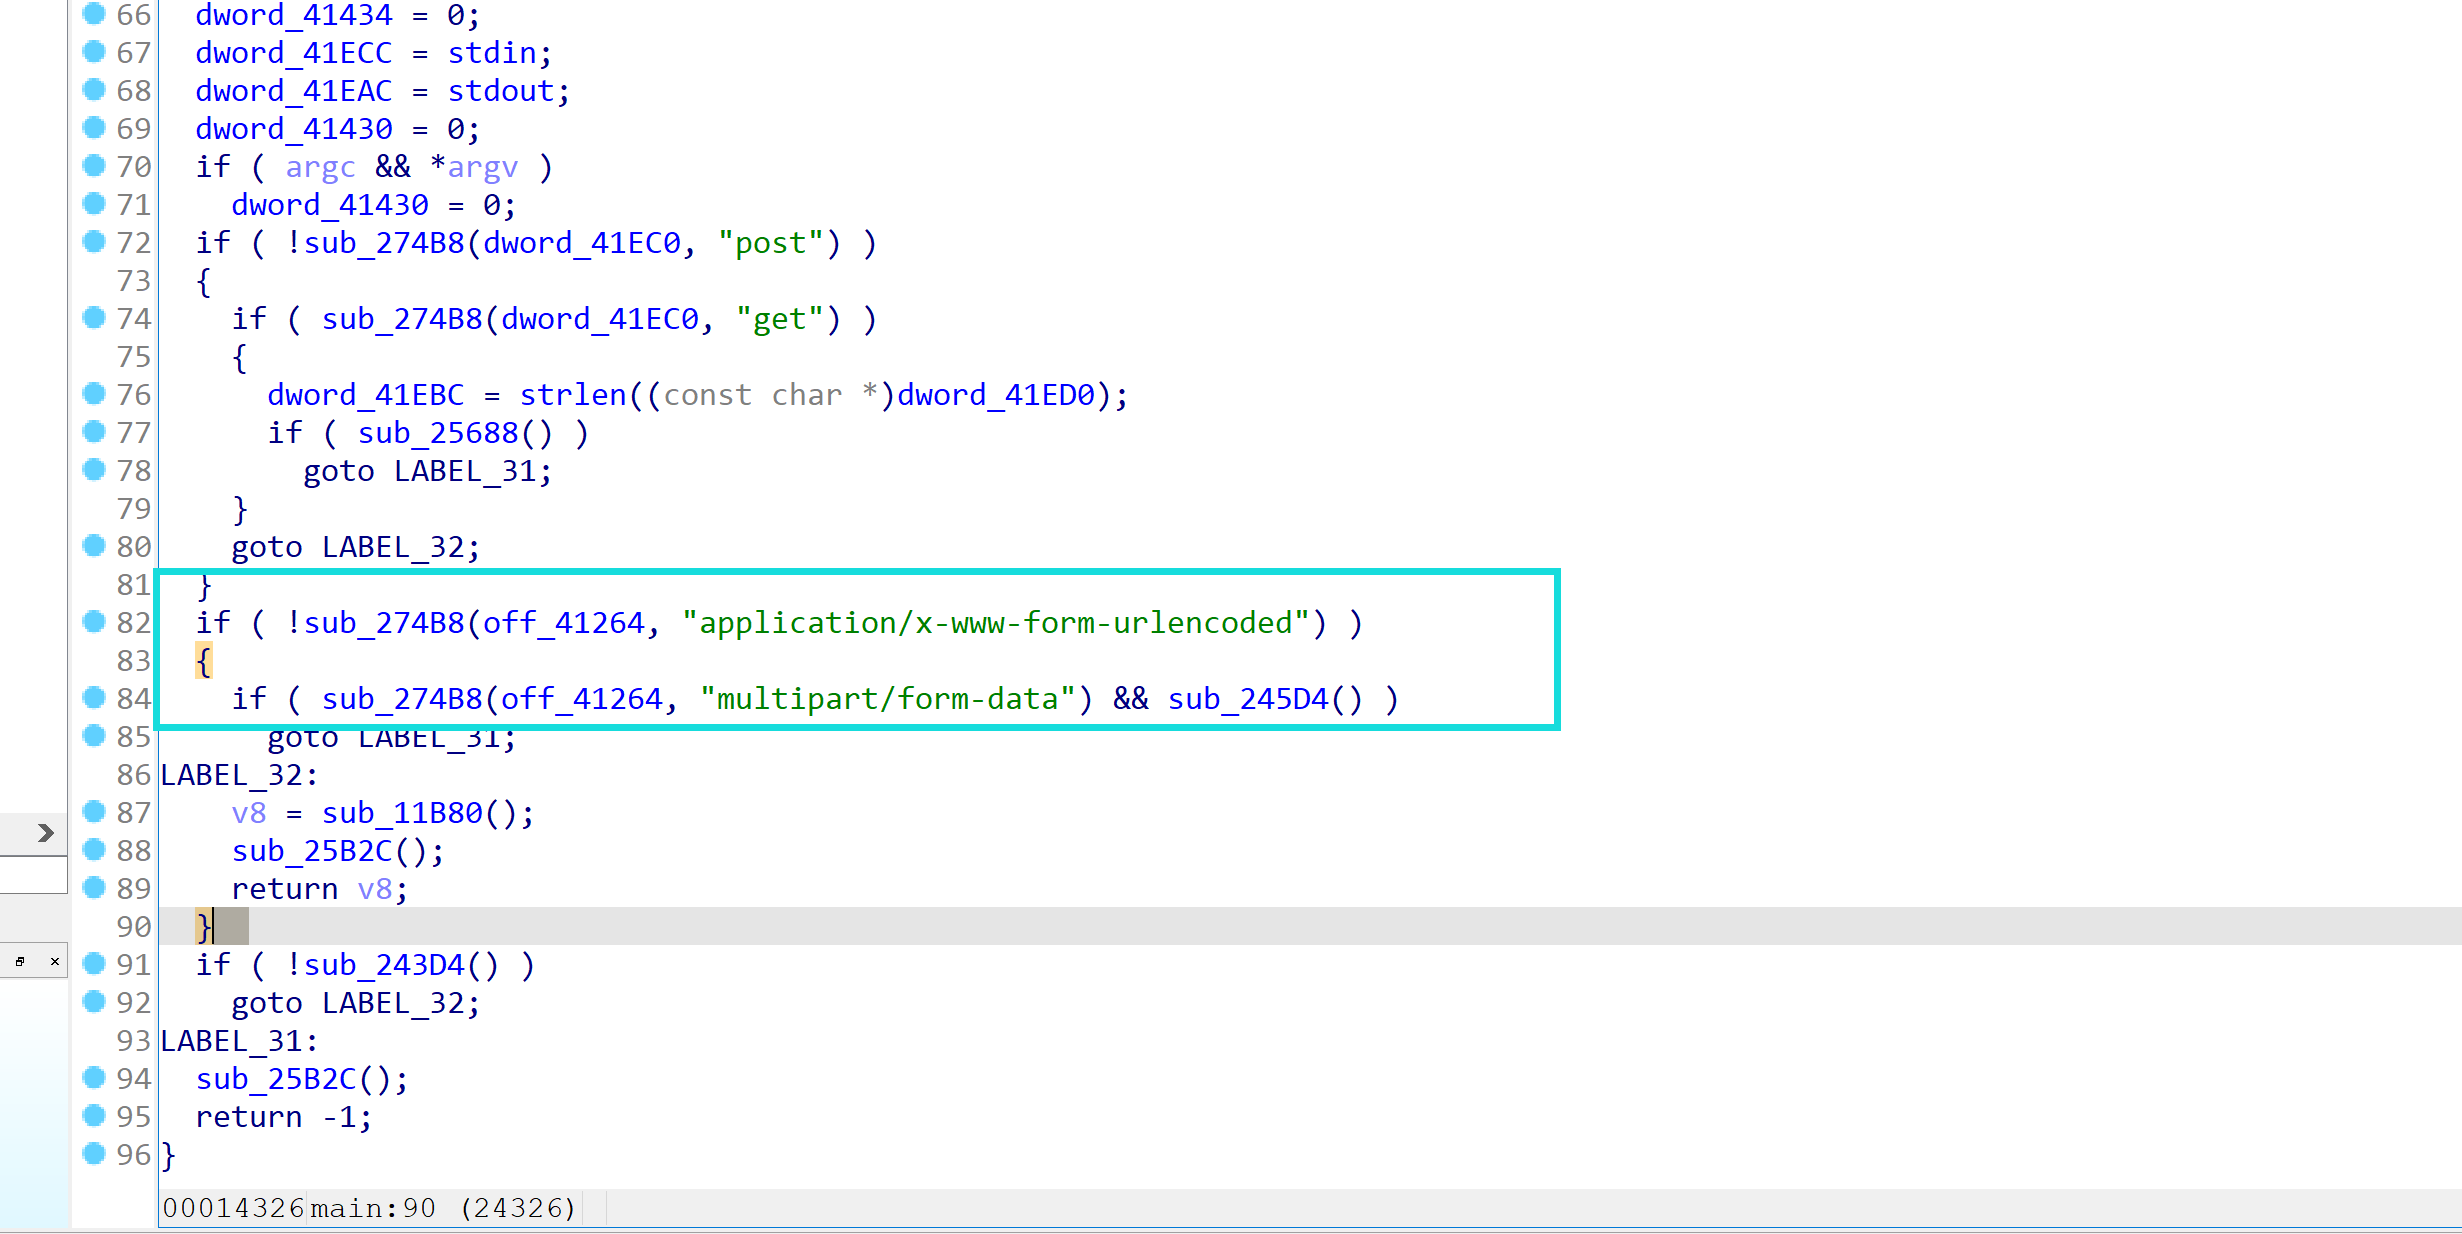Click goto LABEL_31 on line 78

tap(428, 471)
